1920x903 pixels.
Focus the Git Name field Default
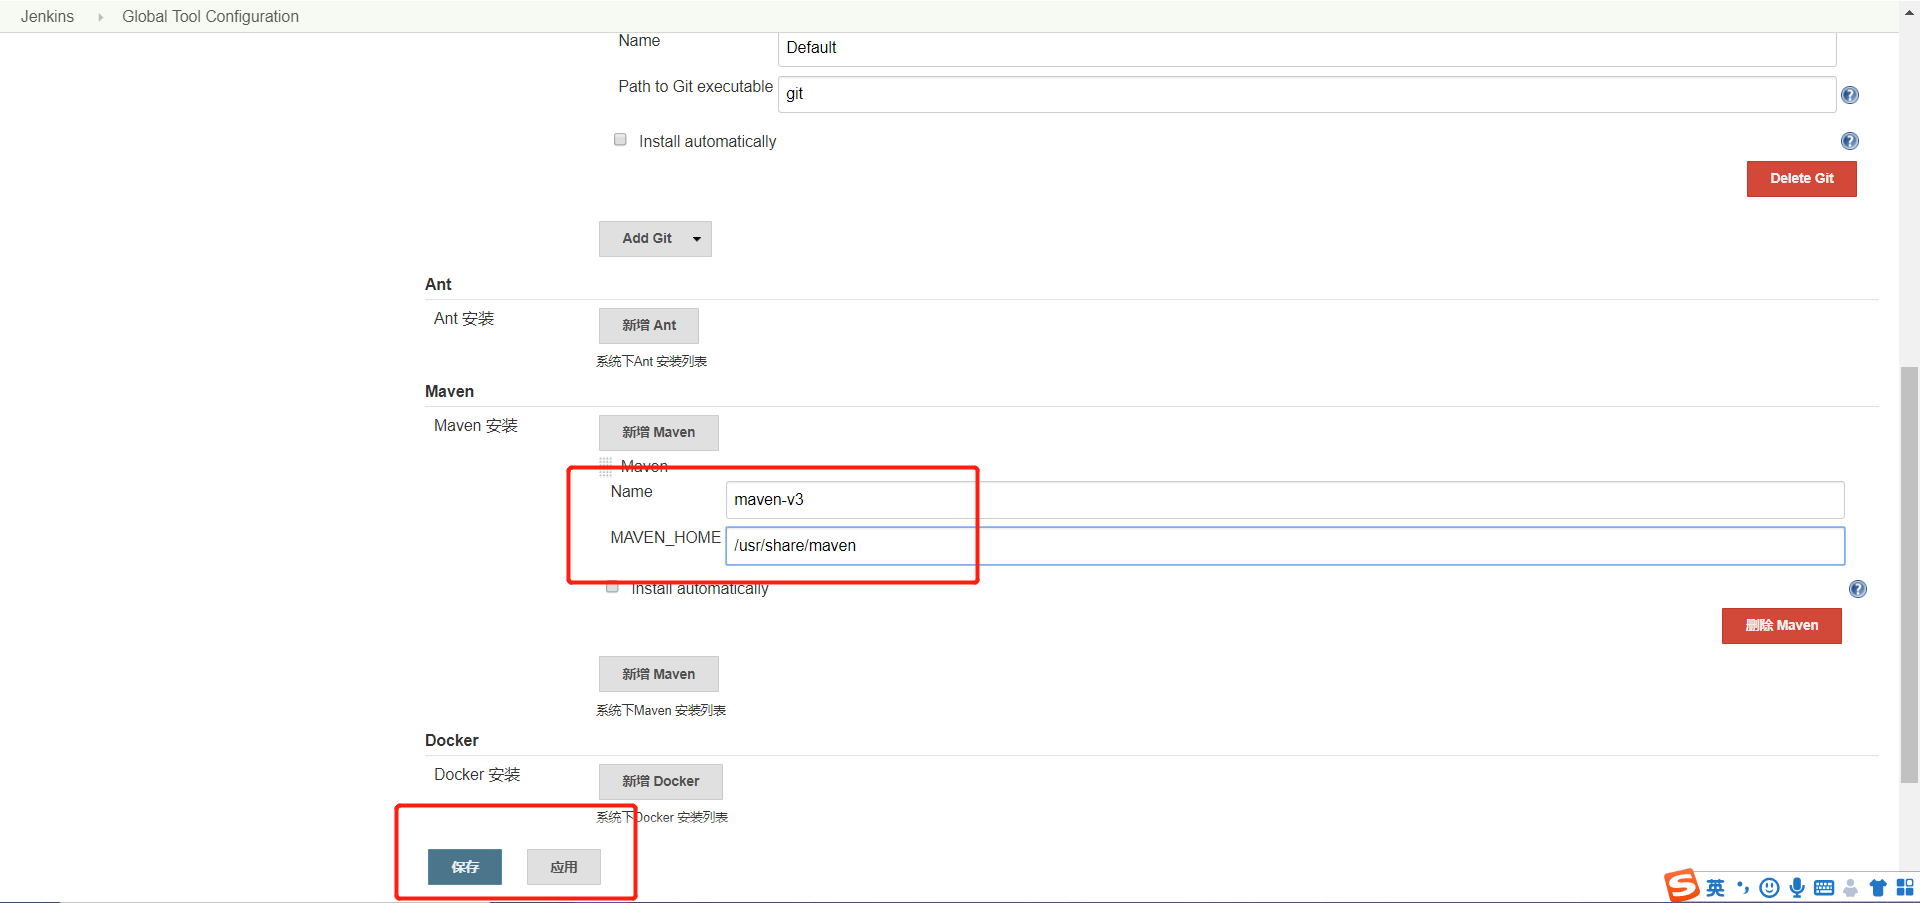[1307, 48]
